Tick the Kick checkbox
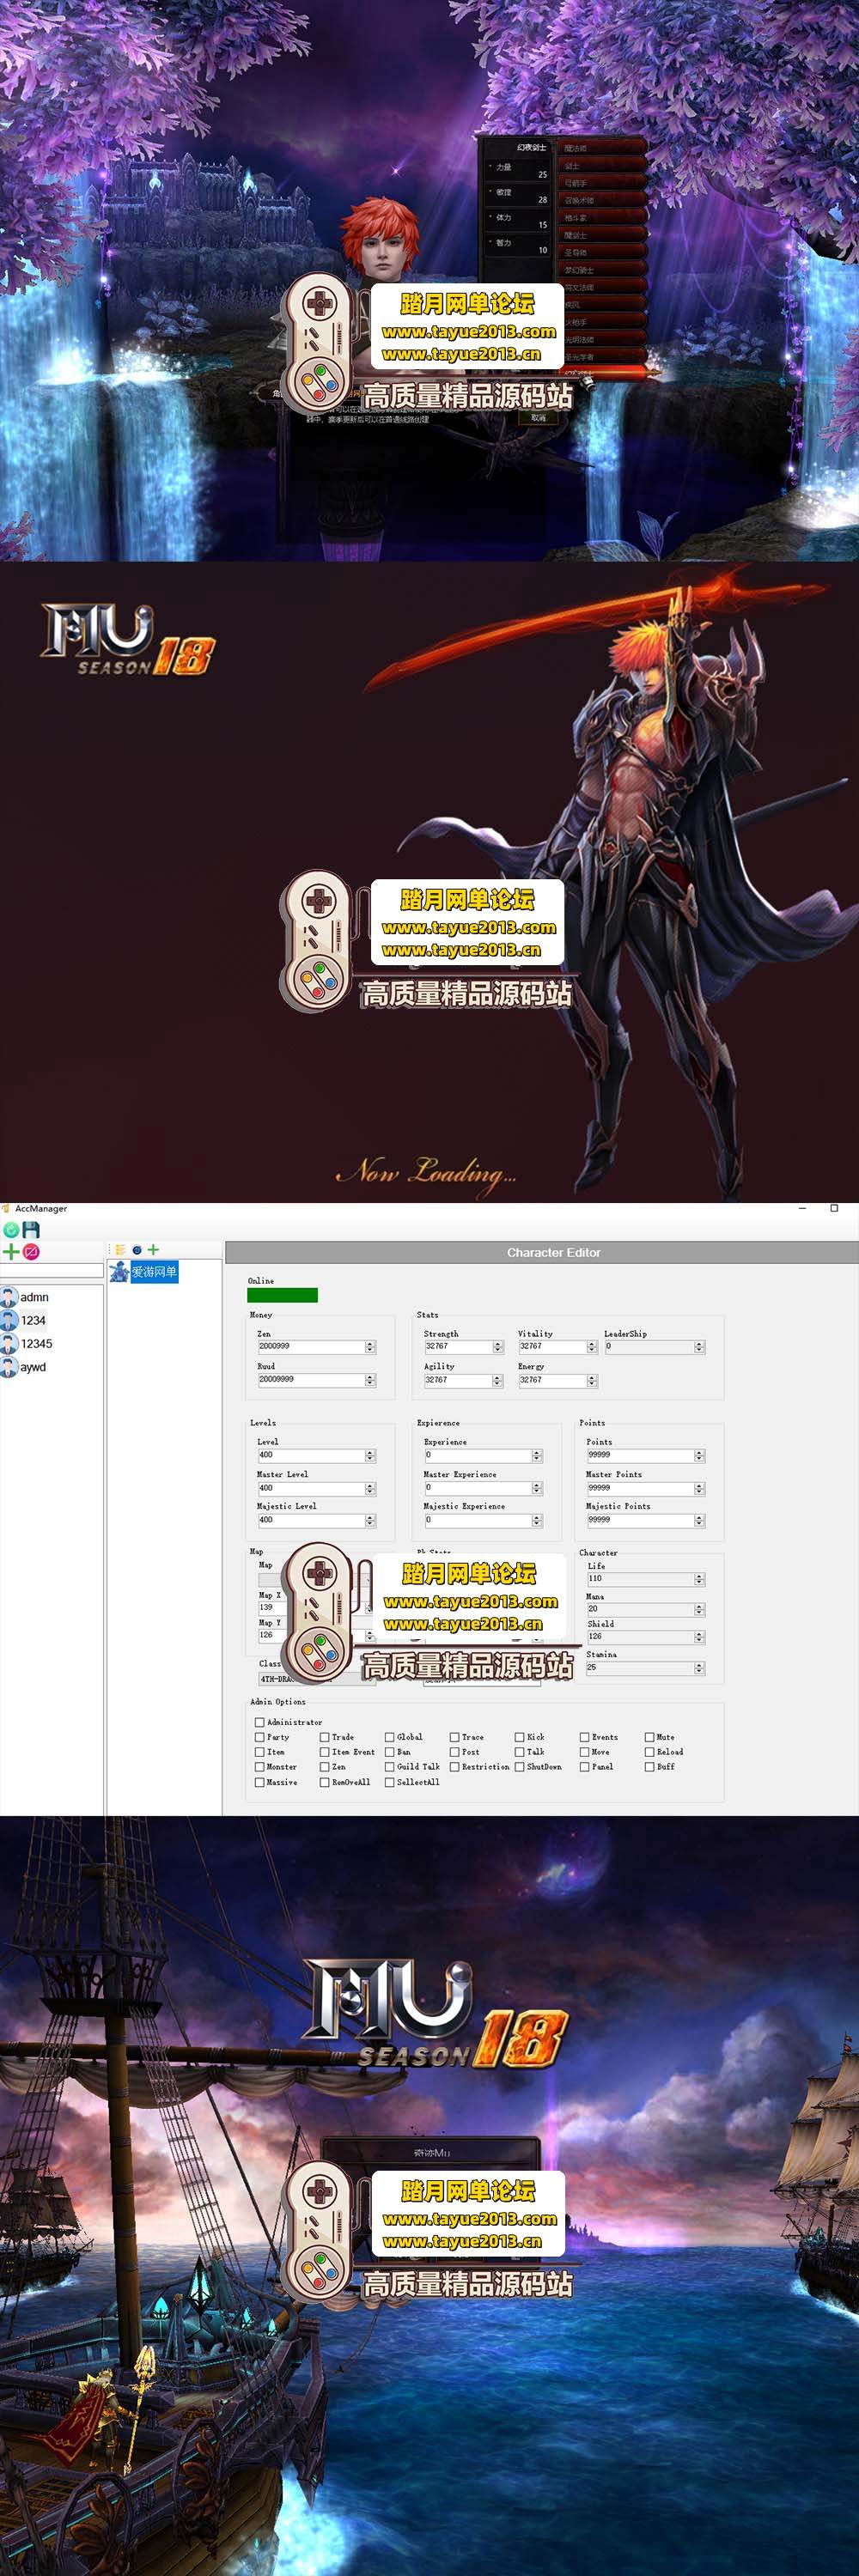The height and width of the screenshot is (2576, 859). tap(519, 1737)
